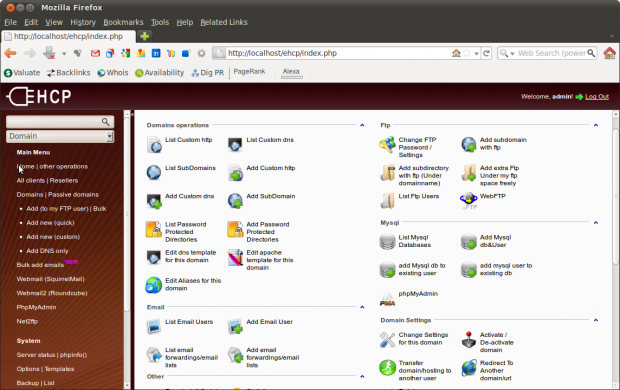The image size is (620, 390).
Task: Click the Edit apache template icon
Action: 235,257
